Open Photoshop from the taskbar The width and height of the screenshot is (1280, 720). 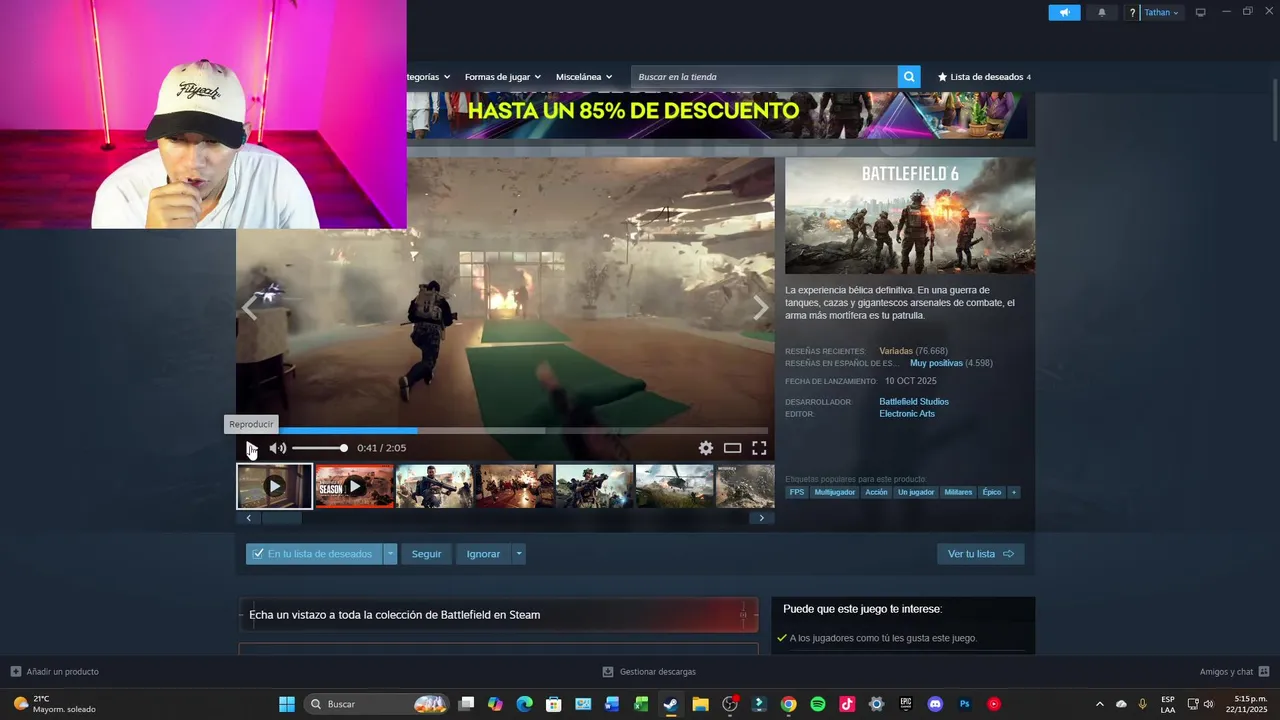965,704
